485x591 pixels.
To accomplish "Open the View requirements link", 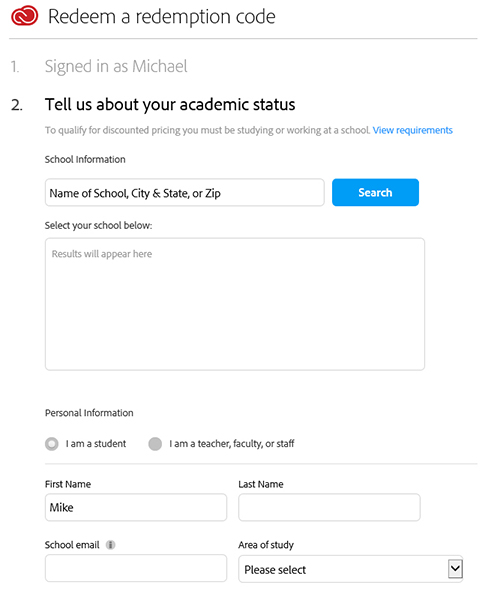I will pyautogui.click(x=413, y=130).
